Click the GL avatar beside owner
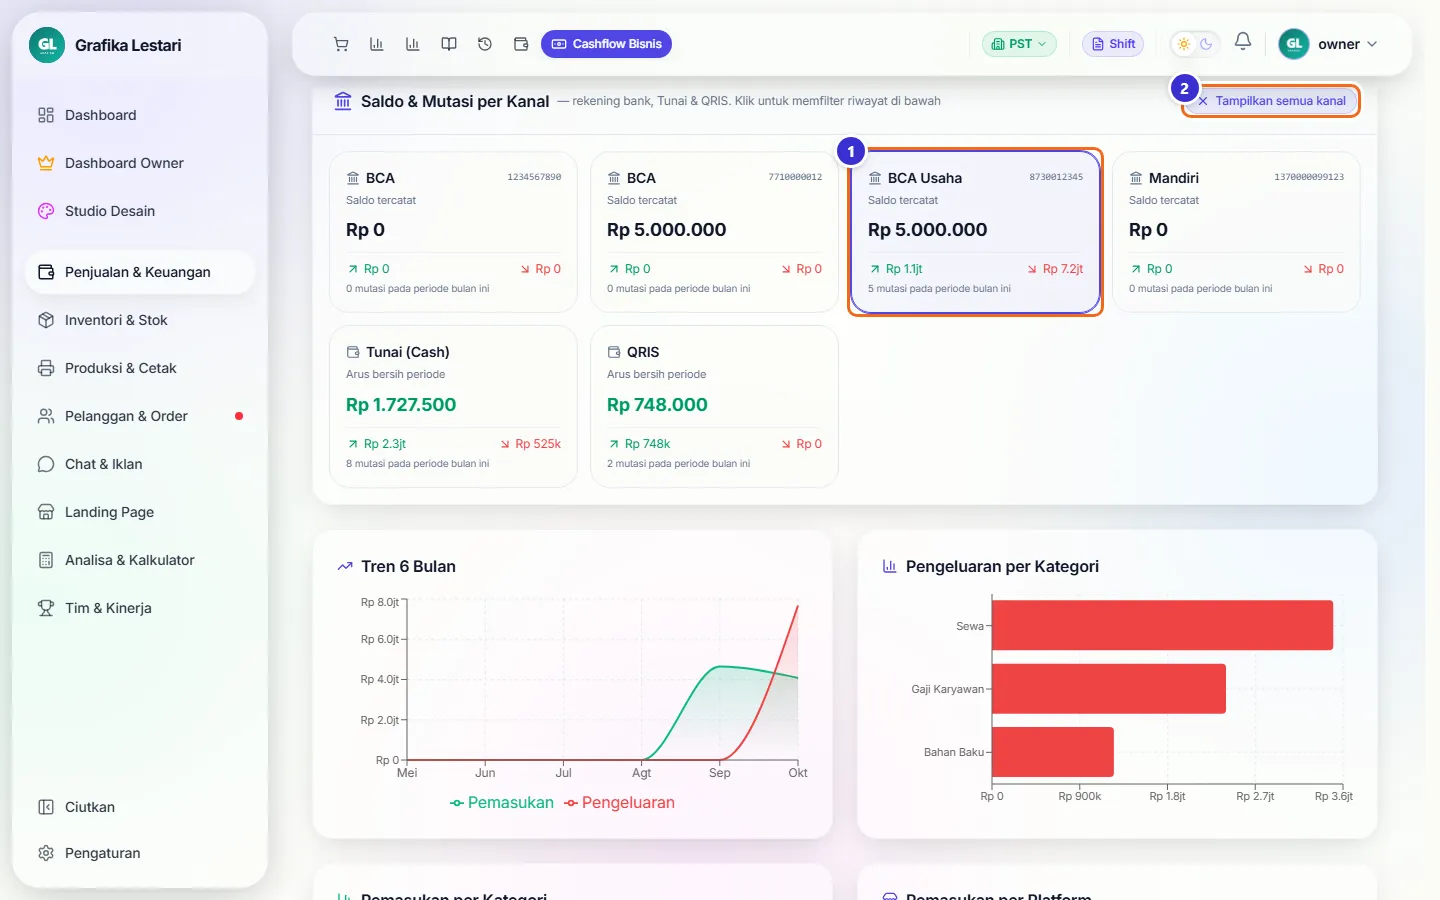Viewport: 1440px width, 900px height. coord(1294,44)
